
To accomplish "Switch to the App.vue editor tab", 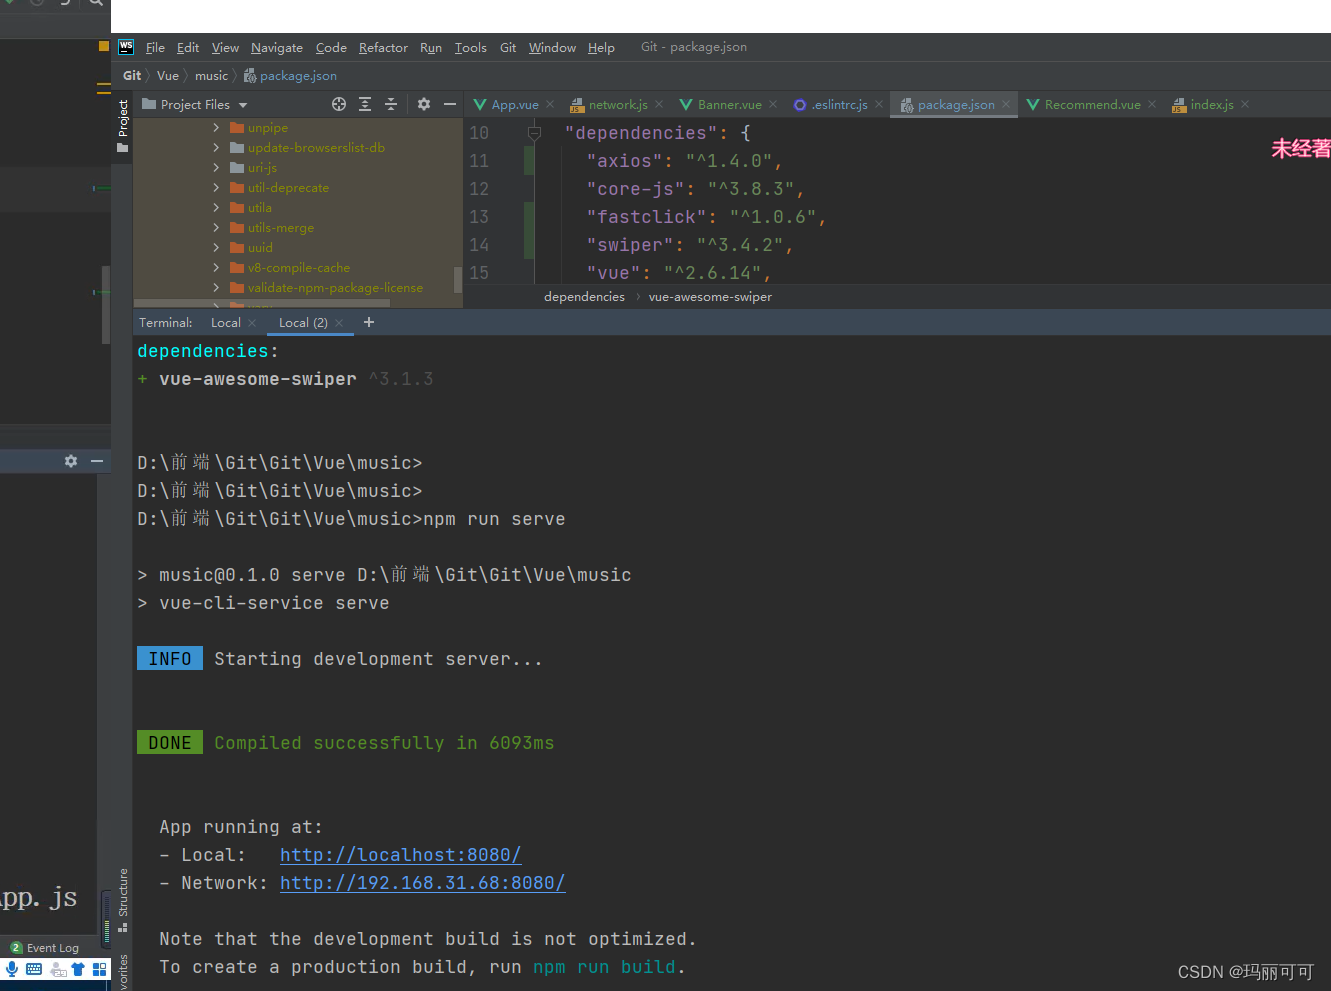I will [514, 104].
